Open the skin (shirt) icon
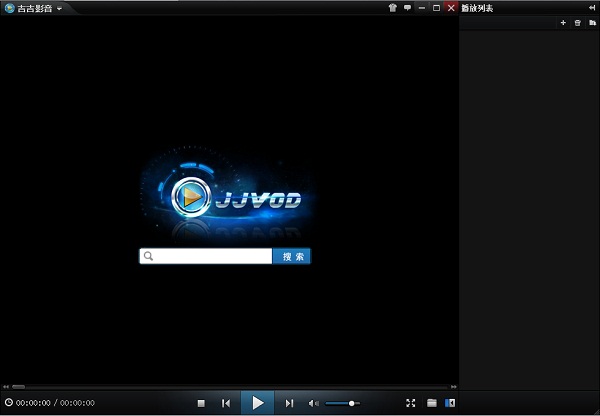Screen dimensions: 600x416 tap(393, 8)
